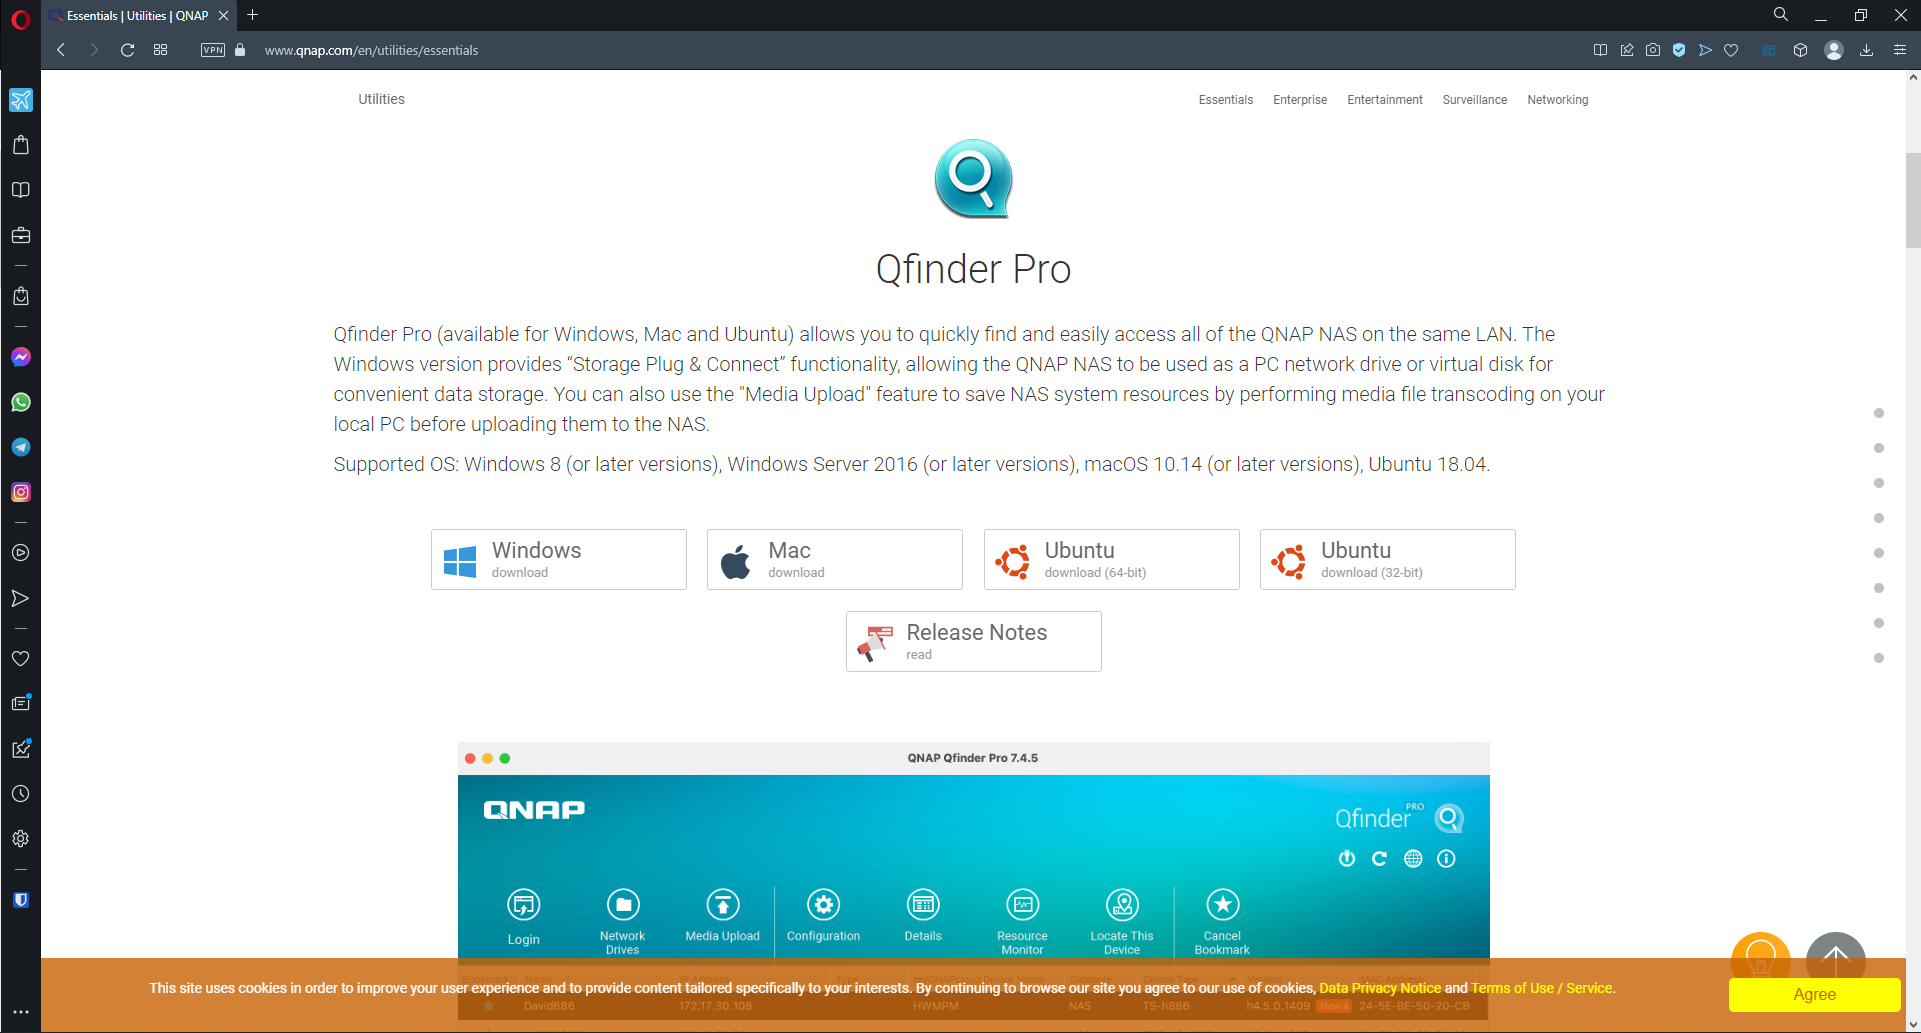This screenshot has height=1033, width=1921.
Task: Download Qfinder Pro for Mac
Action: (835, 559)
